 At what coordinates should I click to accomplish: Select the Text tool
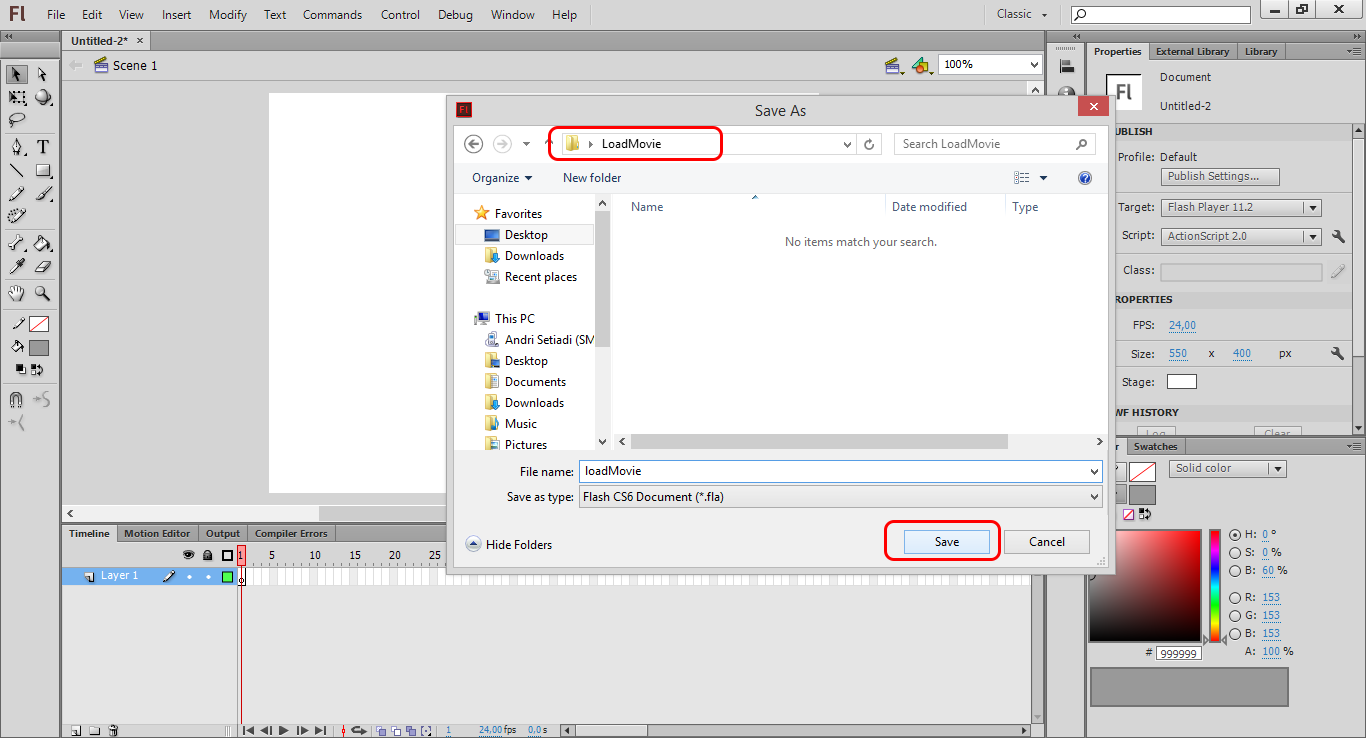(44, 145)
